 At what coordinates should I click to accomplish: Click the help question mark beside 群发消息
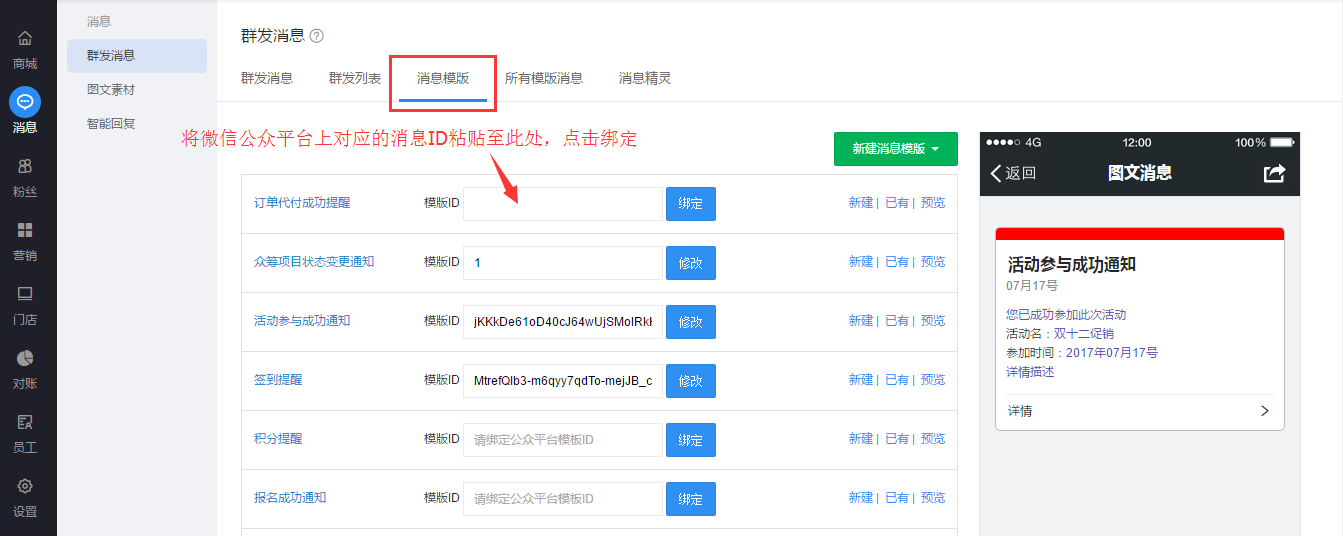click(x=317, y=36)
